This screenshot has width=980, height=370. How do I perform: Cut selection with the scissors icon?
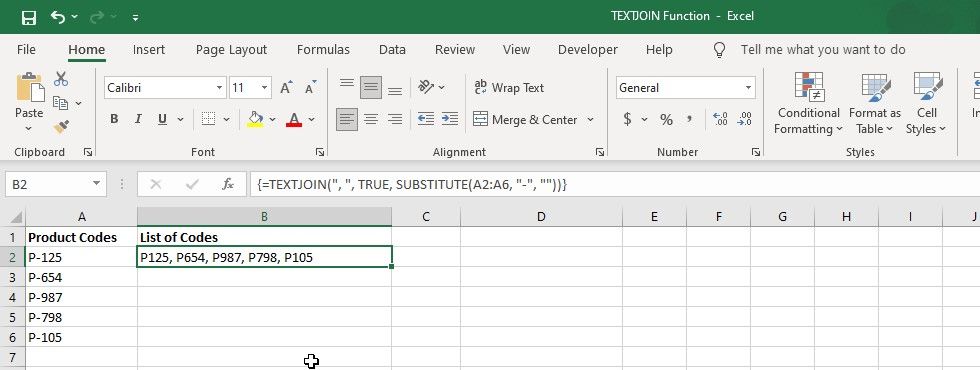pyautogui.click(x=61, y=79)
